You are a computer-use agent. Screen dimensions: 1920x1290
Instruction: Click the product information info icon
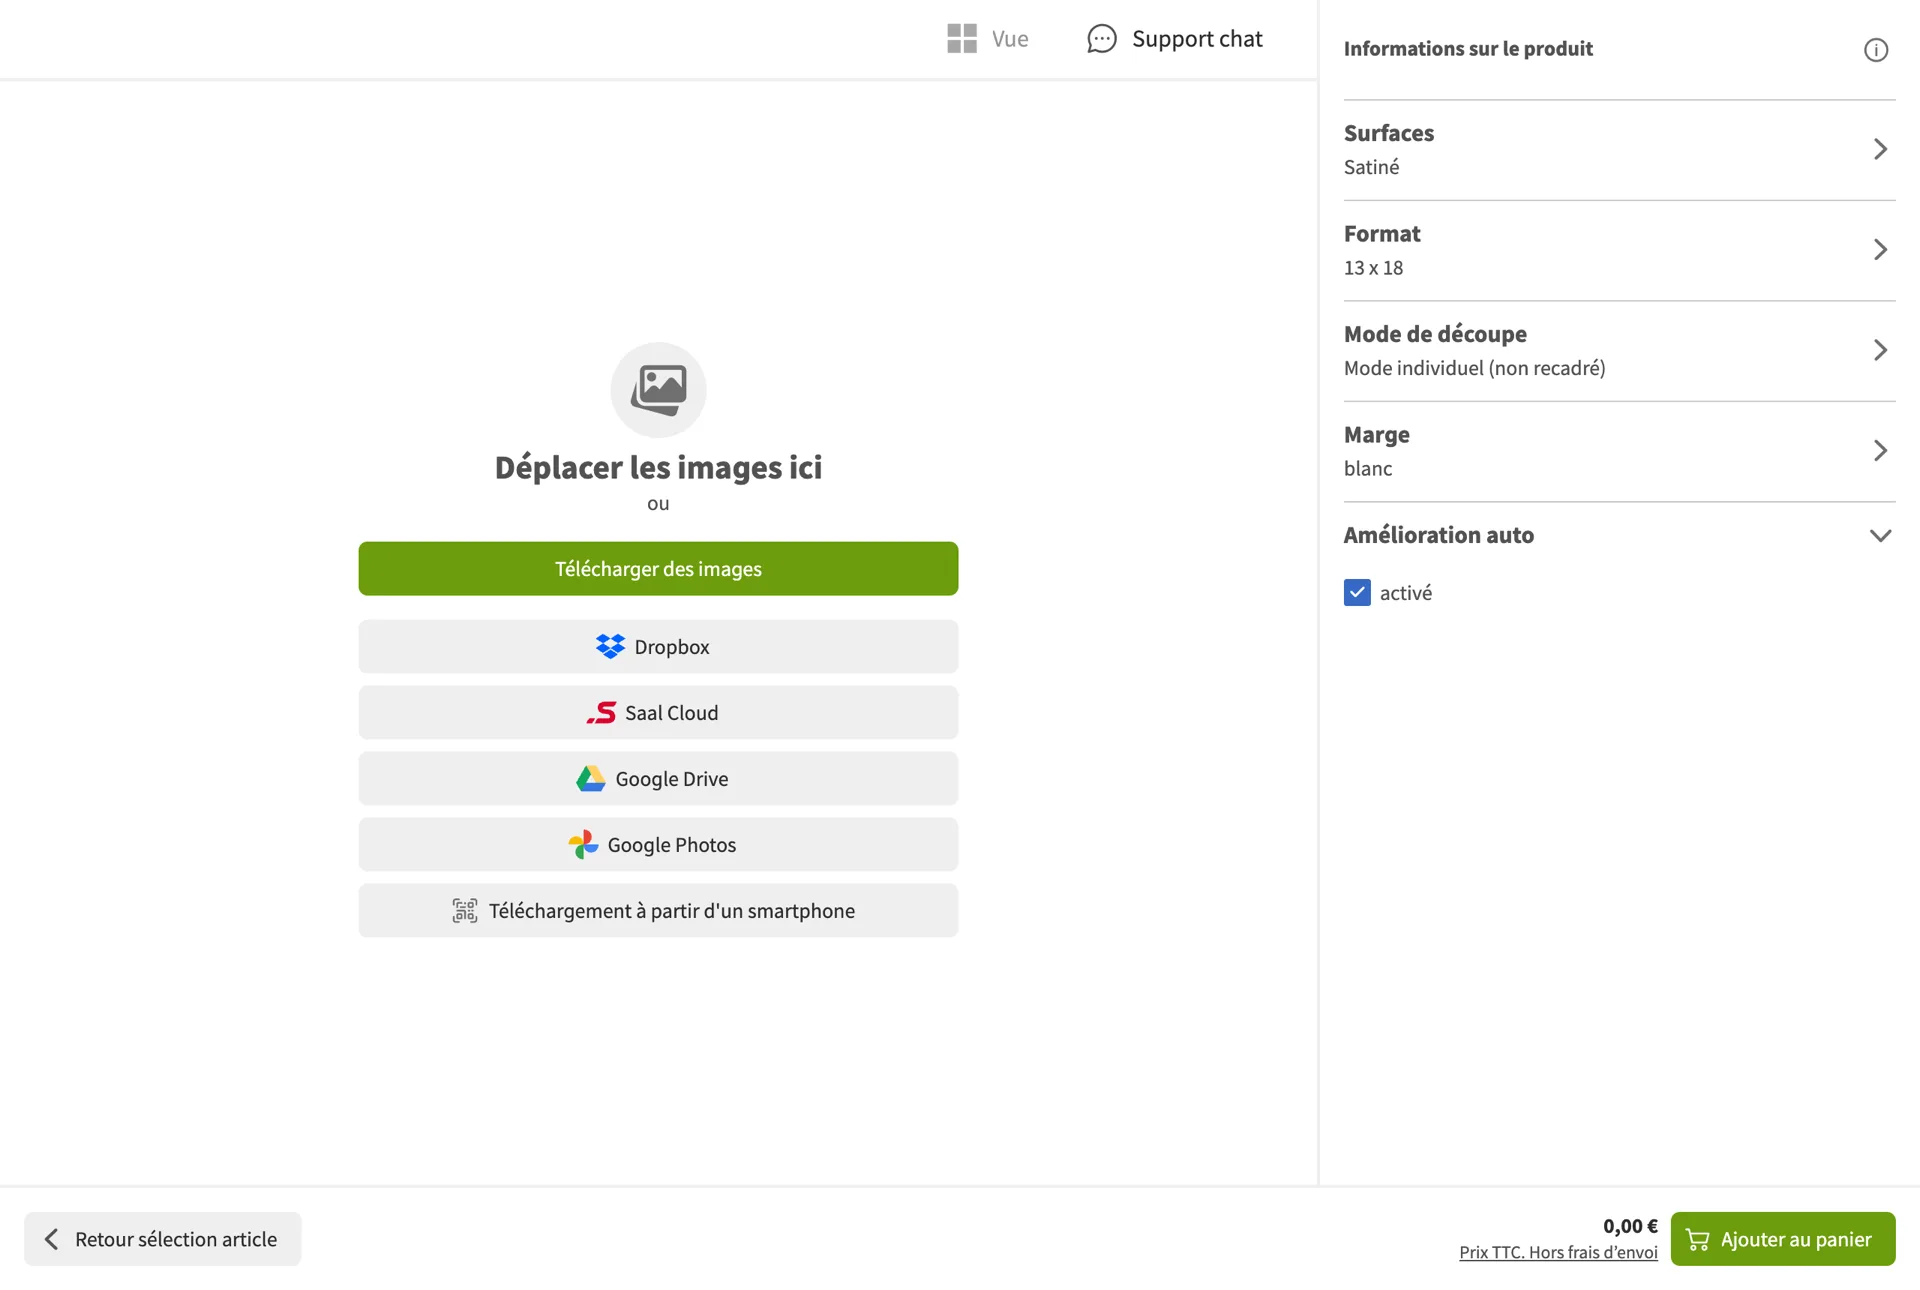coord(1876,50)
